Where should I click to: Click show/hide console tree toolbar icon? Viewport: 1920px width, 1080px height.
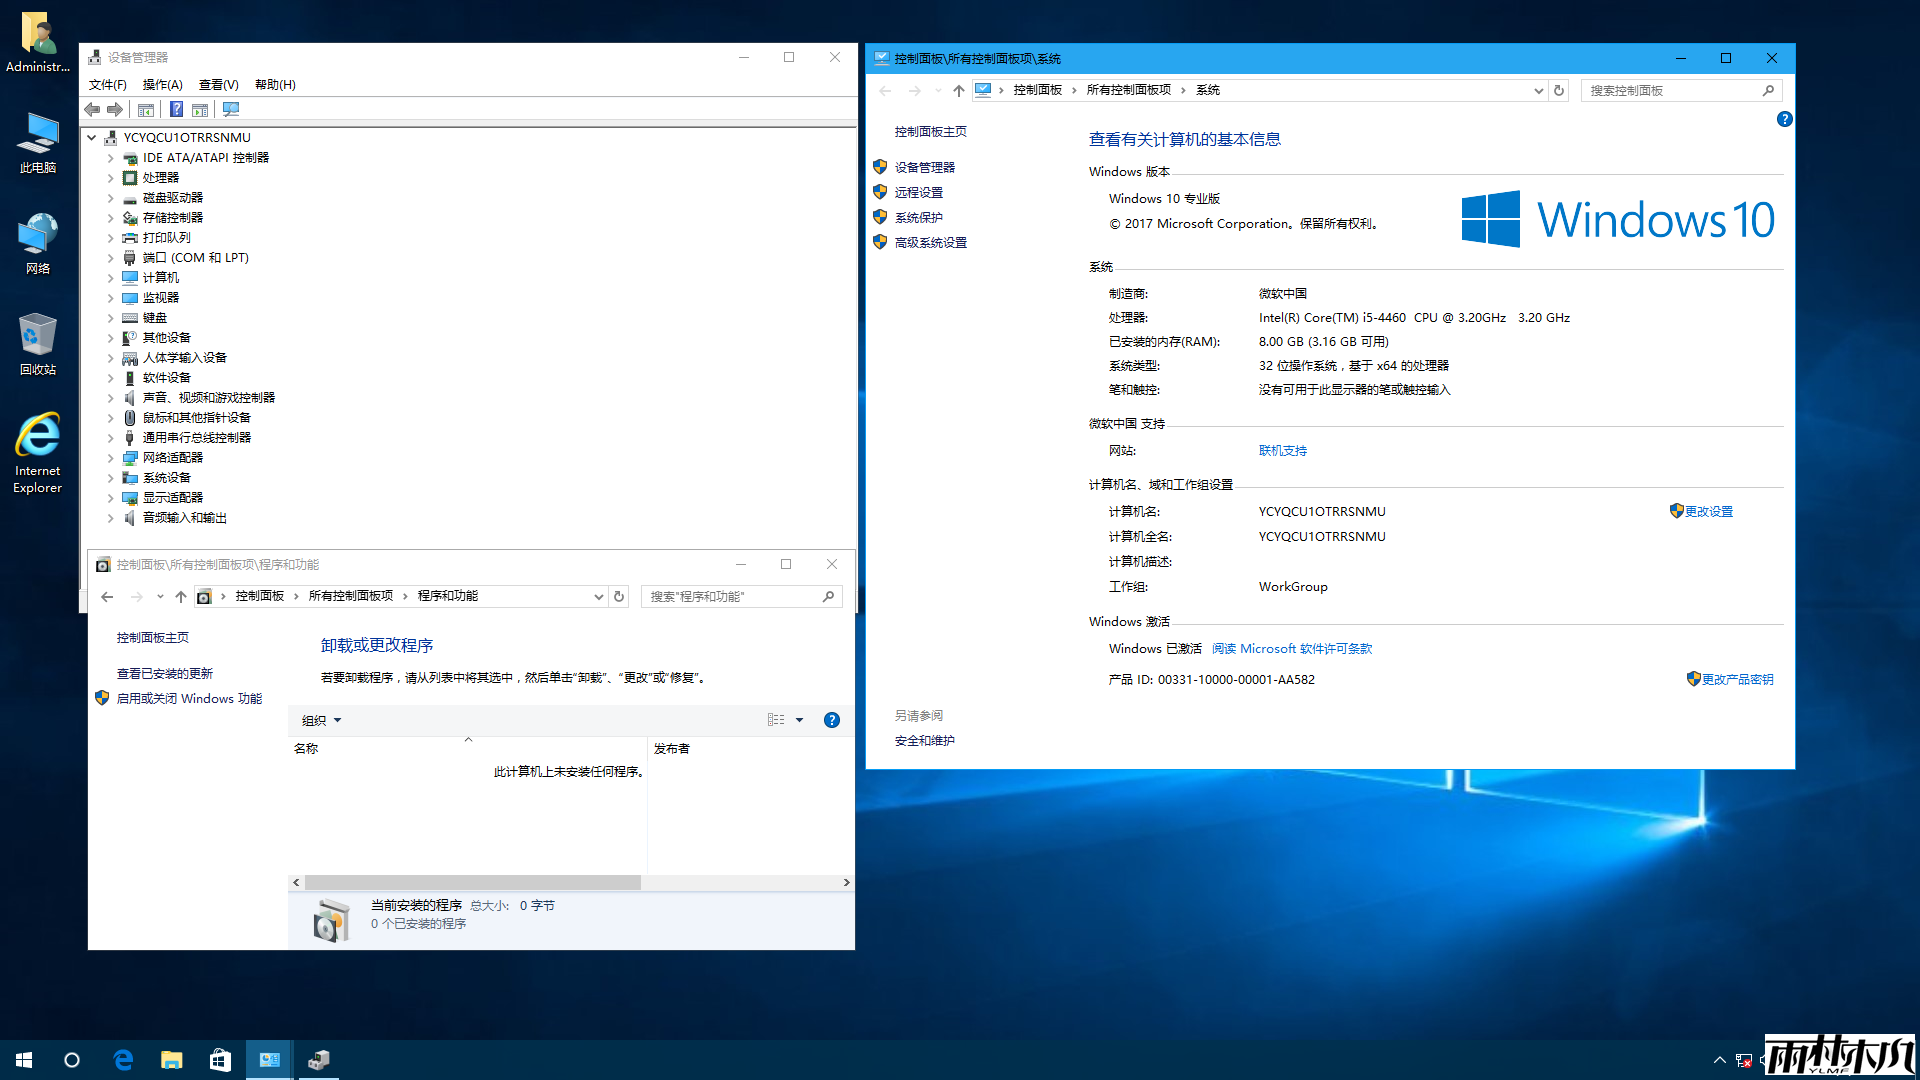point(146,110)
